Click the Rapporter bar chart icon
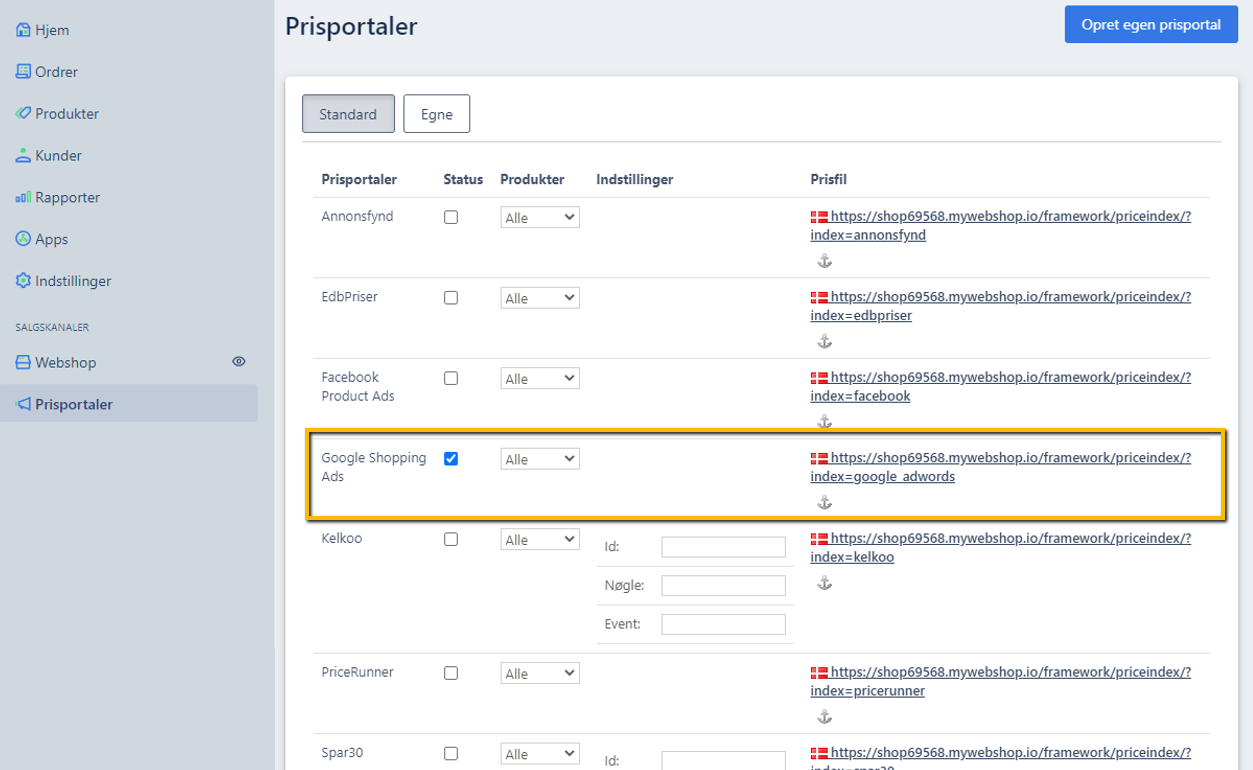Viewport: 1253px width, 770px height. click(23, 198)
